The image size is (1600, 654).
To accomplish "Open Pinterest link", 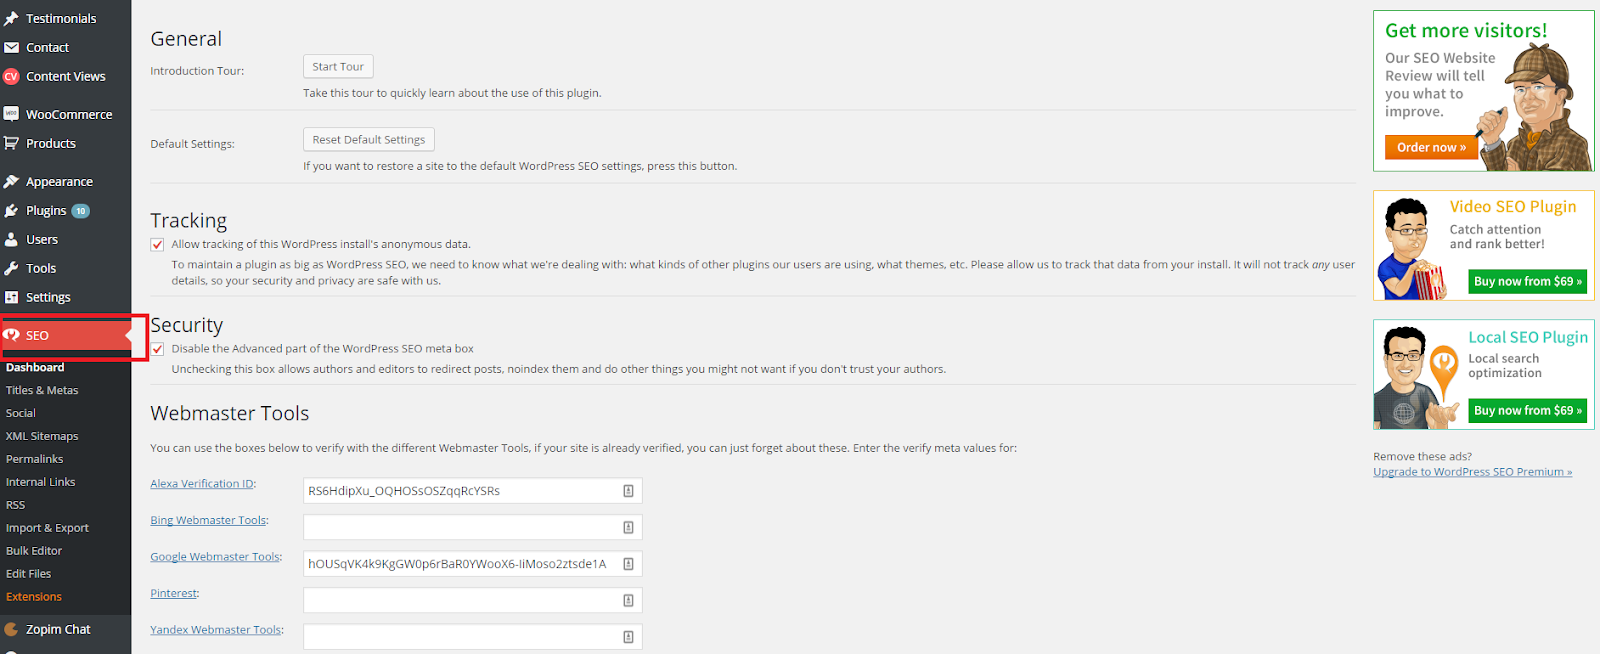I will (x=174, y=593).
